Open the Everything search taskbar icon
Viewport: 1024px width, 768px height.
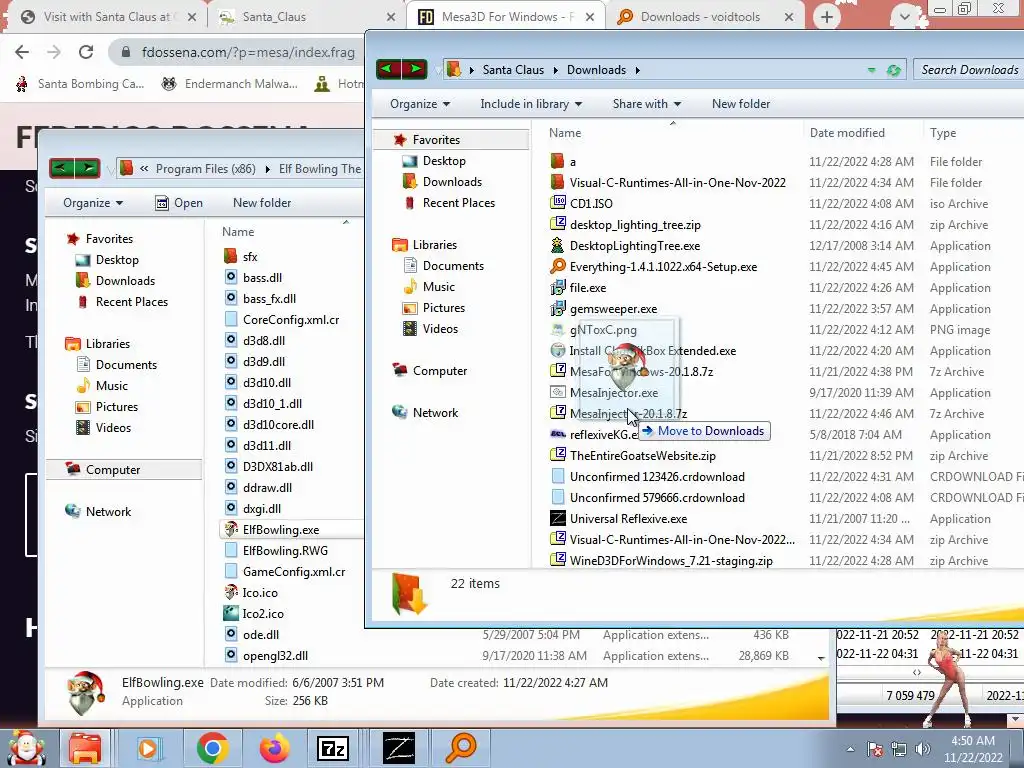460,748
